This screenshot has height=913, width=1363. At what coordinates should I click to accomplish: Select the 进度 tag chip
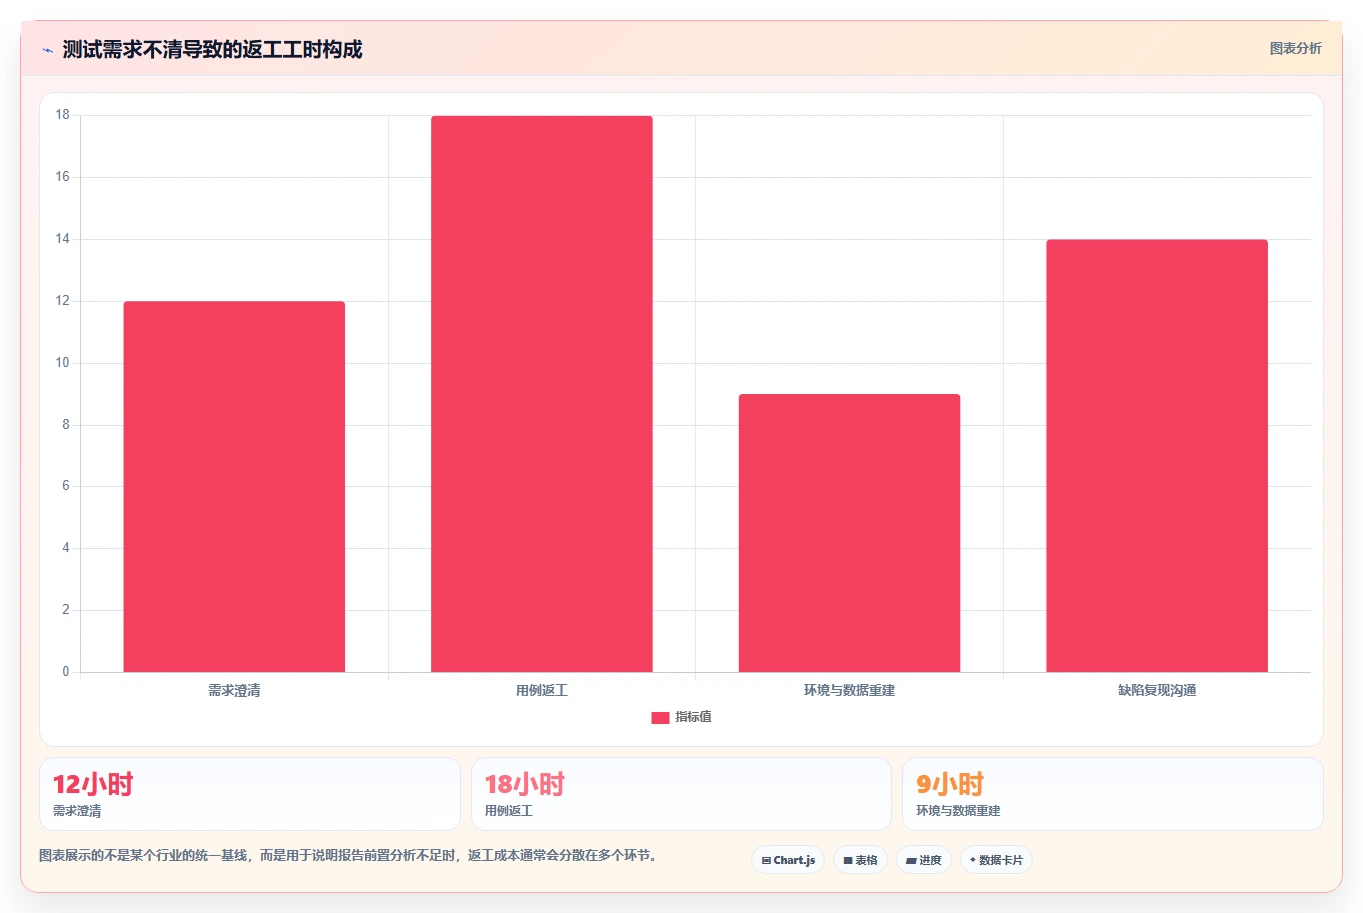924,860
